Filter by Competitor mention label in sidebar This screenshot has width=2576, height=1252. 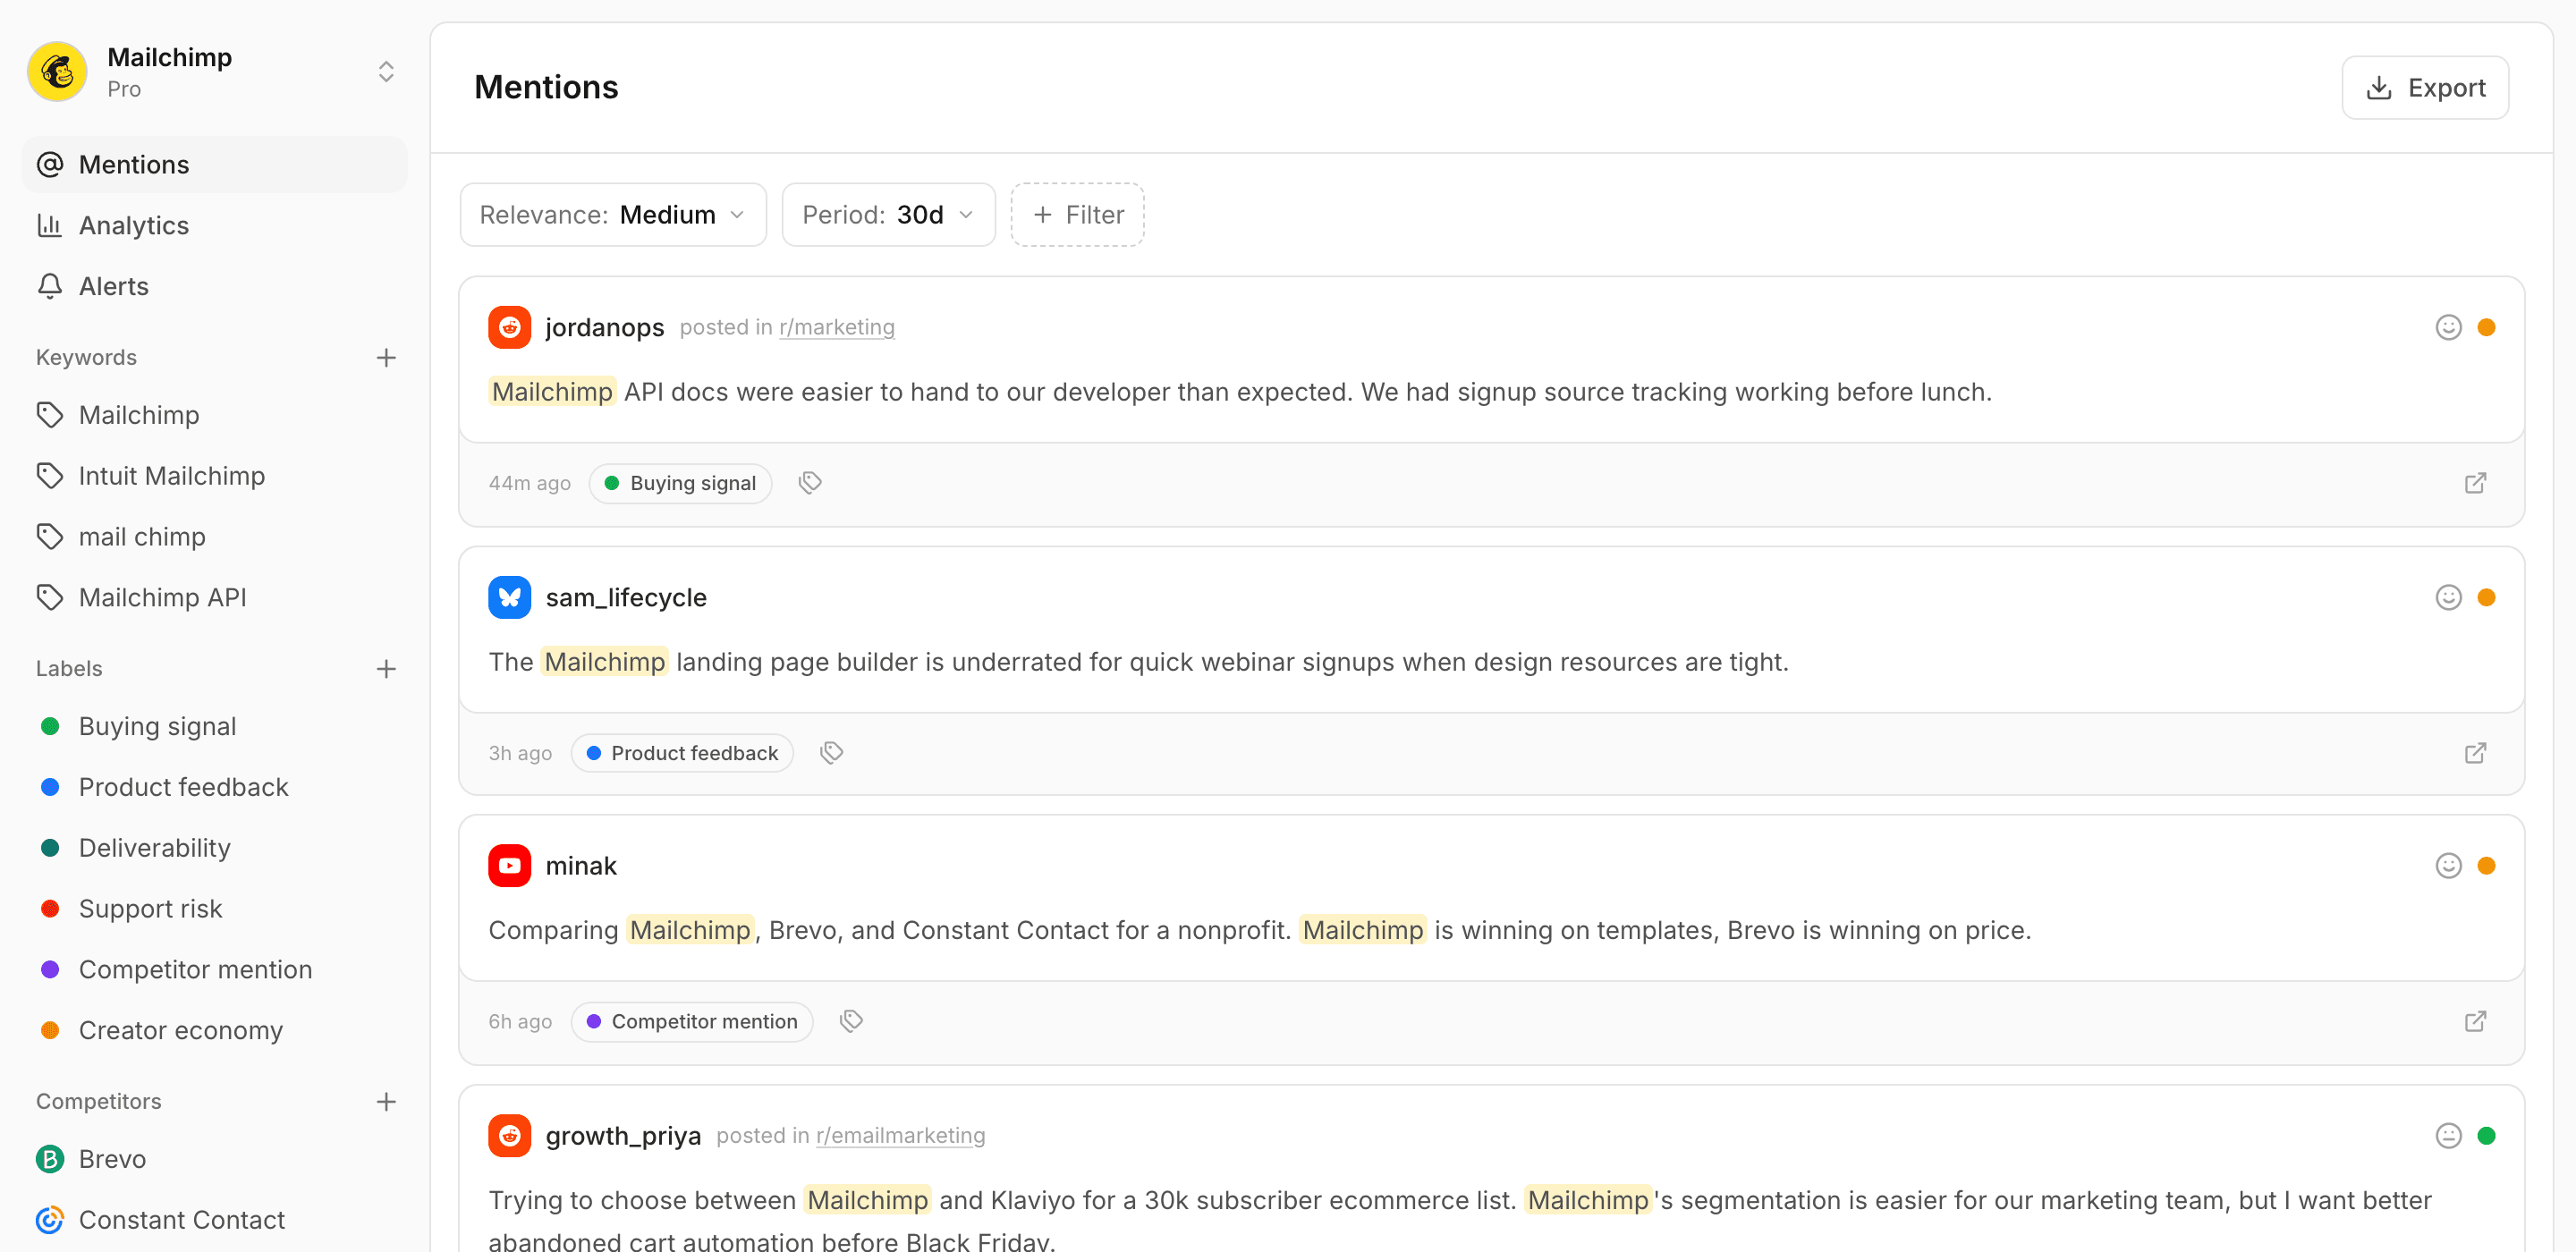[214, 970]
